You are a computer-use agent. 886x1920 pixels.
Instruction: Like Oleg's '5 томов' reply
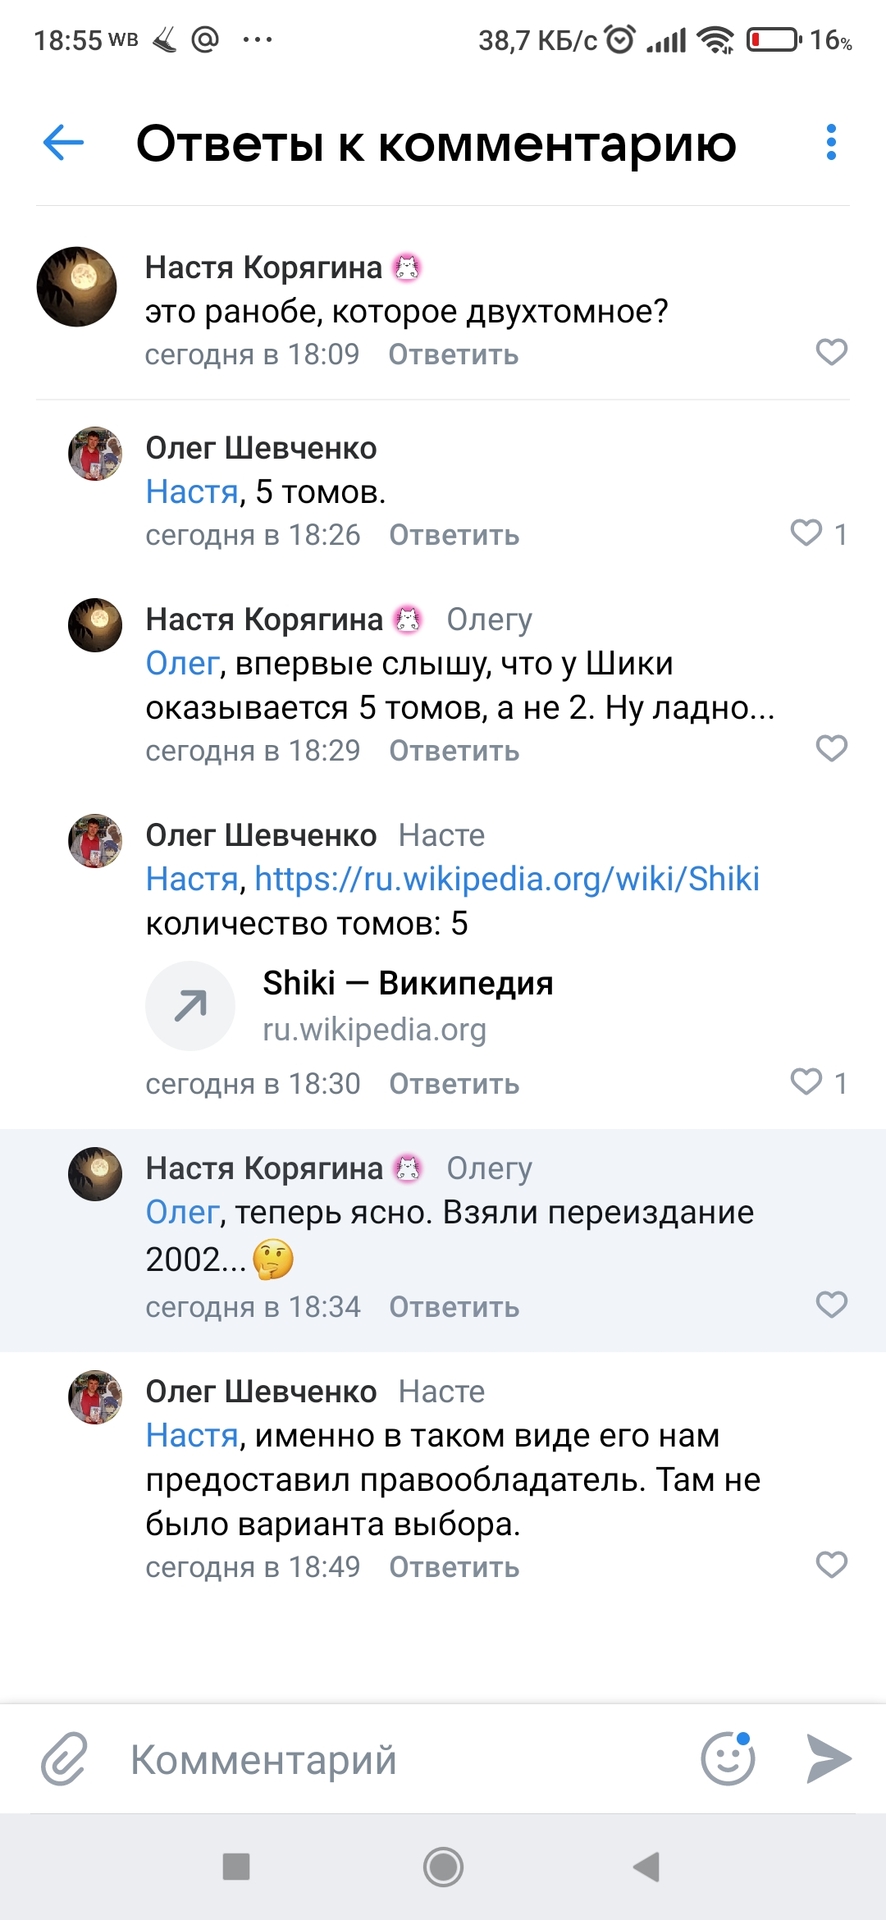tap(806, 533)
